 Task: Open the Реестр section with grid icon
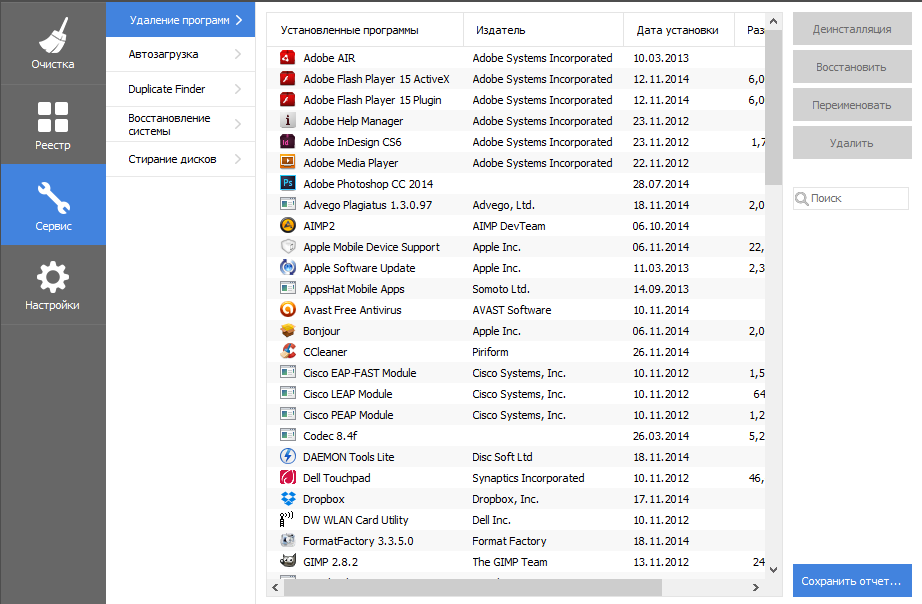point(52,124)
